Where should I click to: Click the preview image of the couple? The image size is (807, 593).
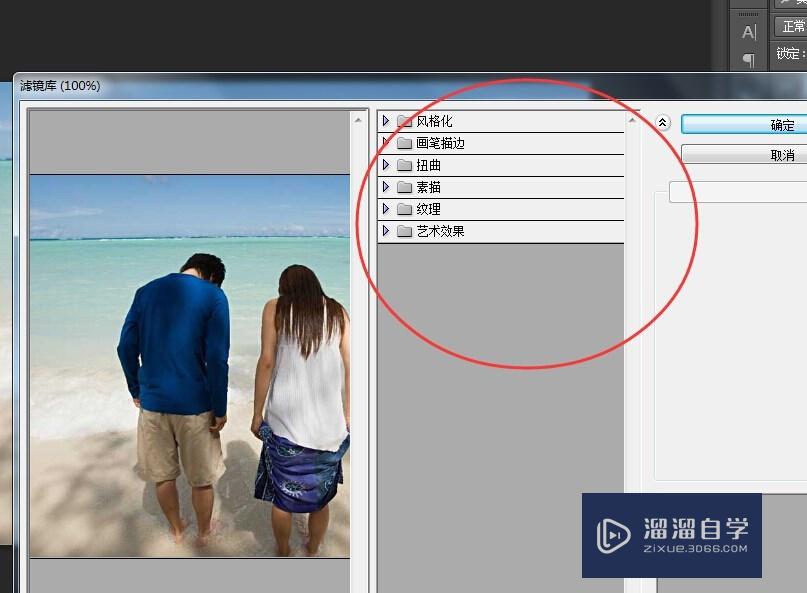click(190, 366)
